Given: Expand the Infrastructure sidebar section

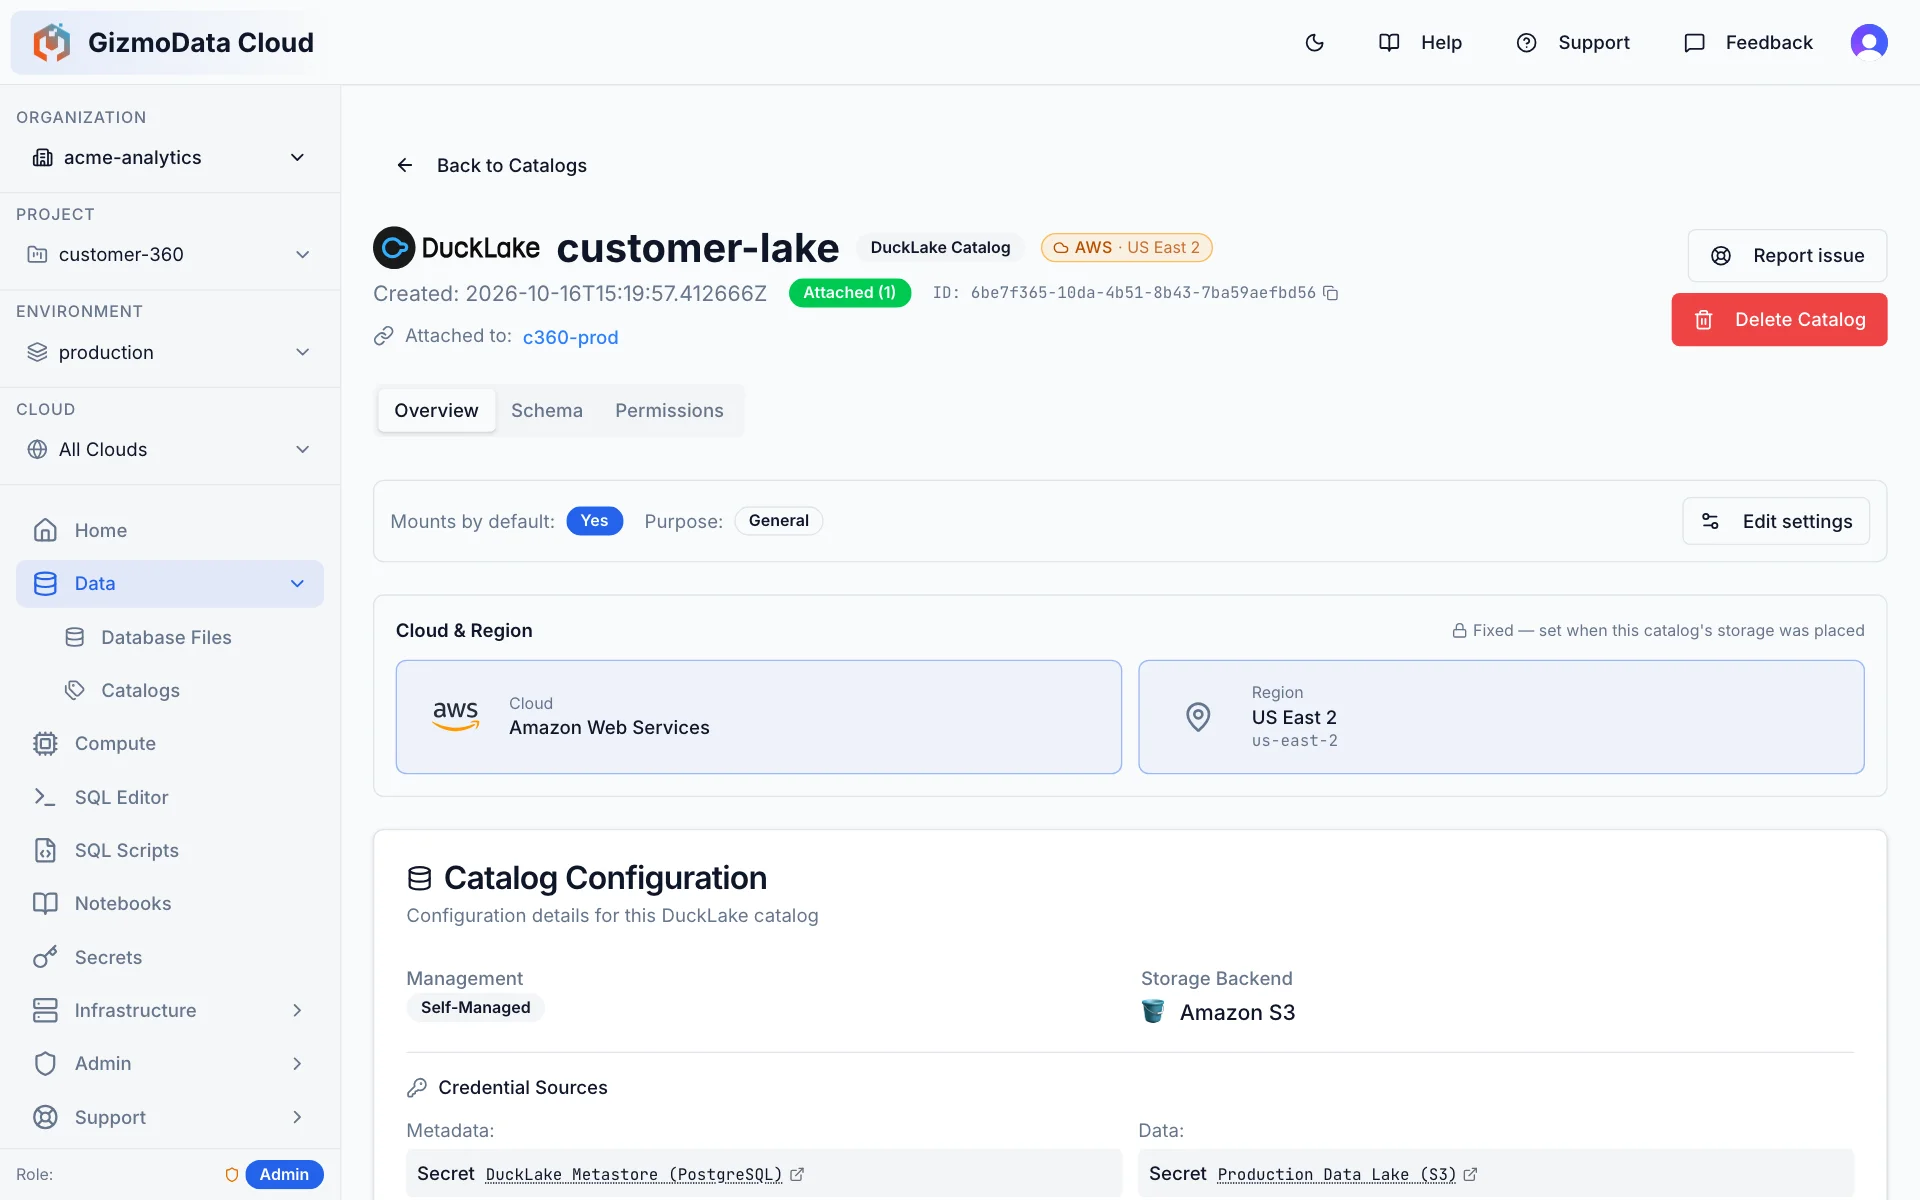Looking at the screenshot, I should (297, 1010).
